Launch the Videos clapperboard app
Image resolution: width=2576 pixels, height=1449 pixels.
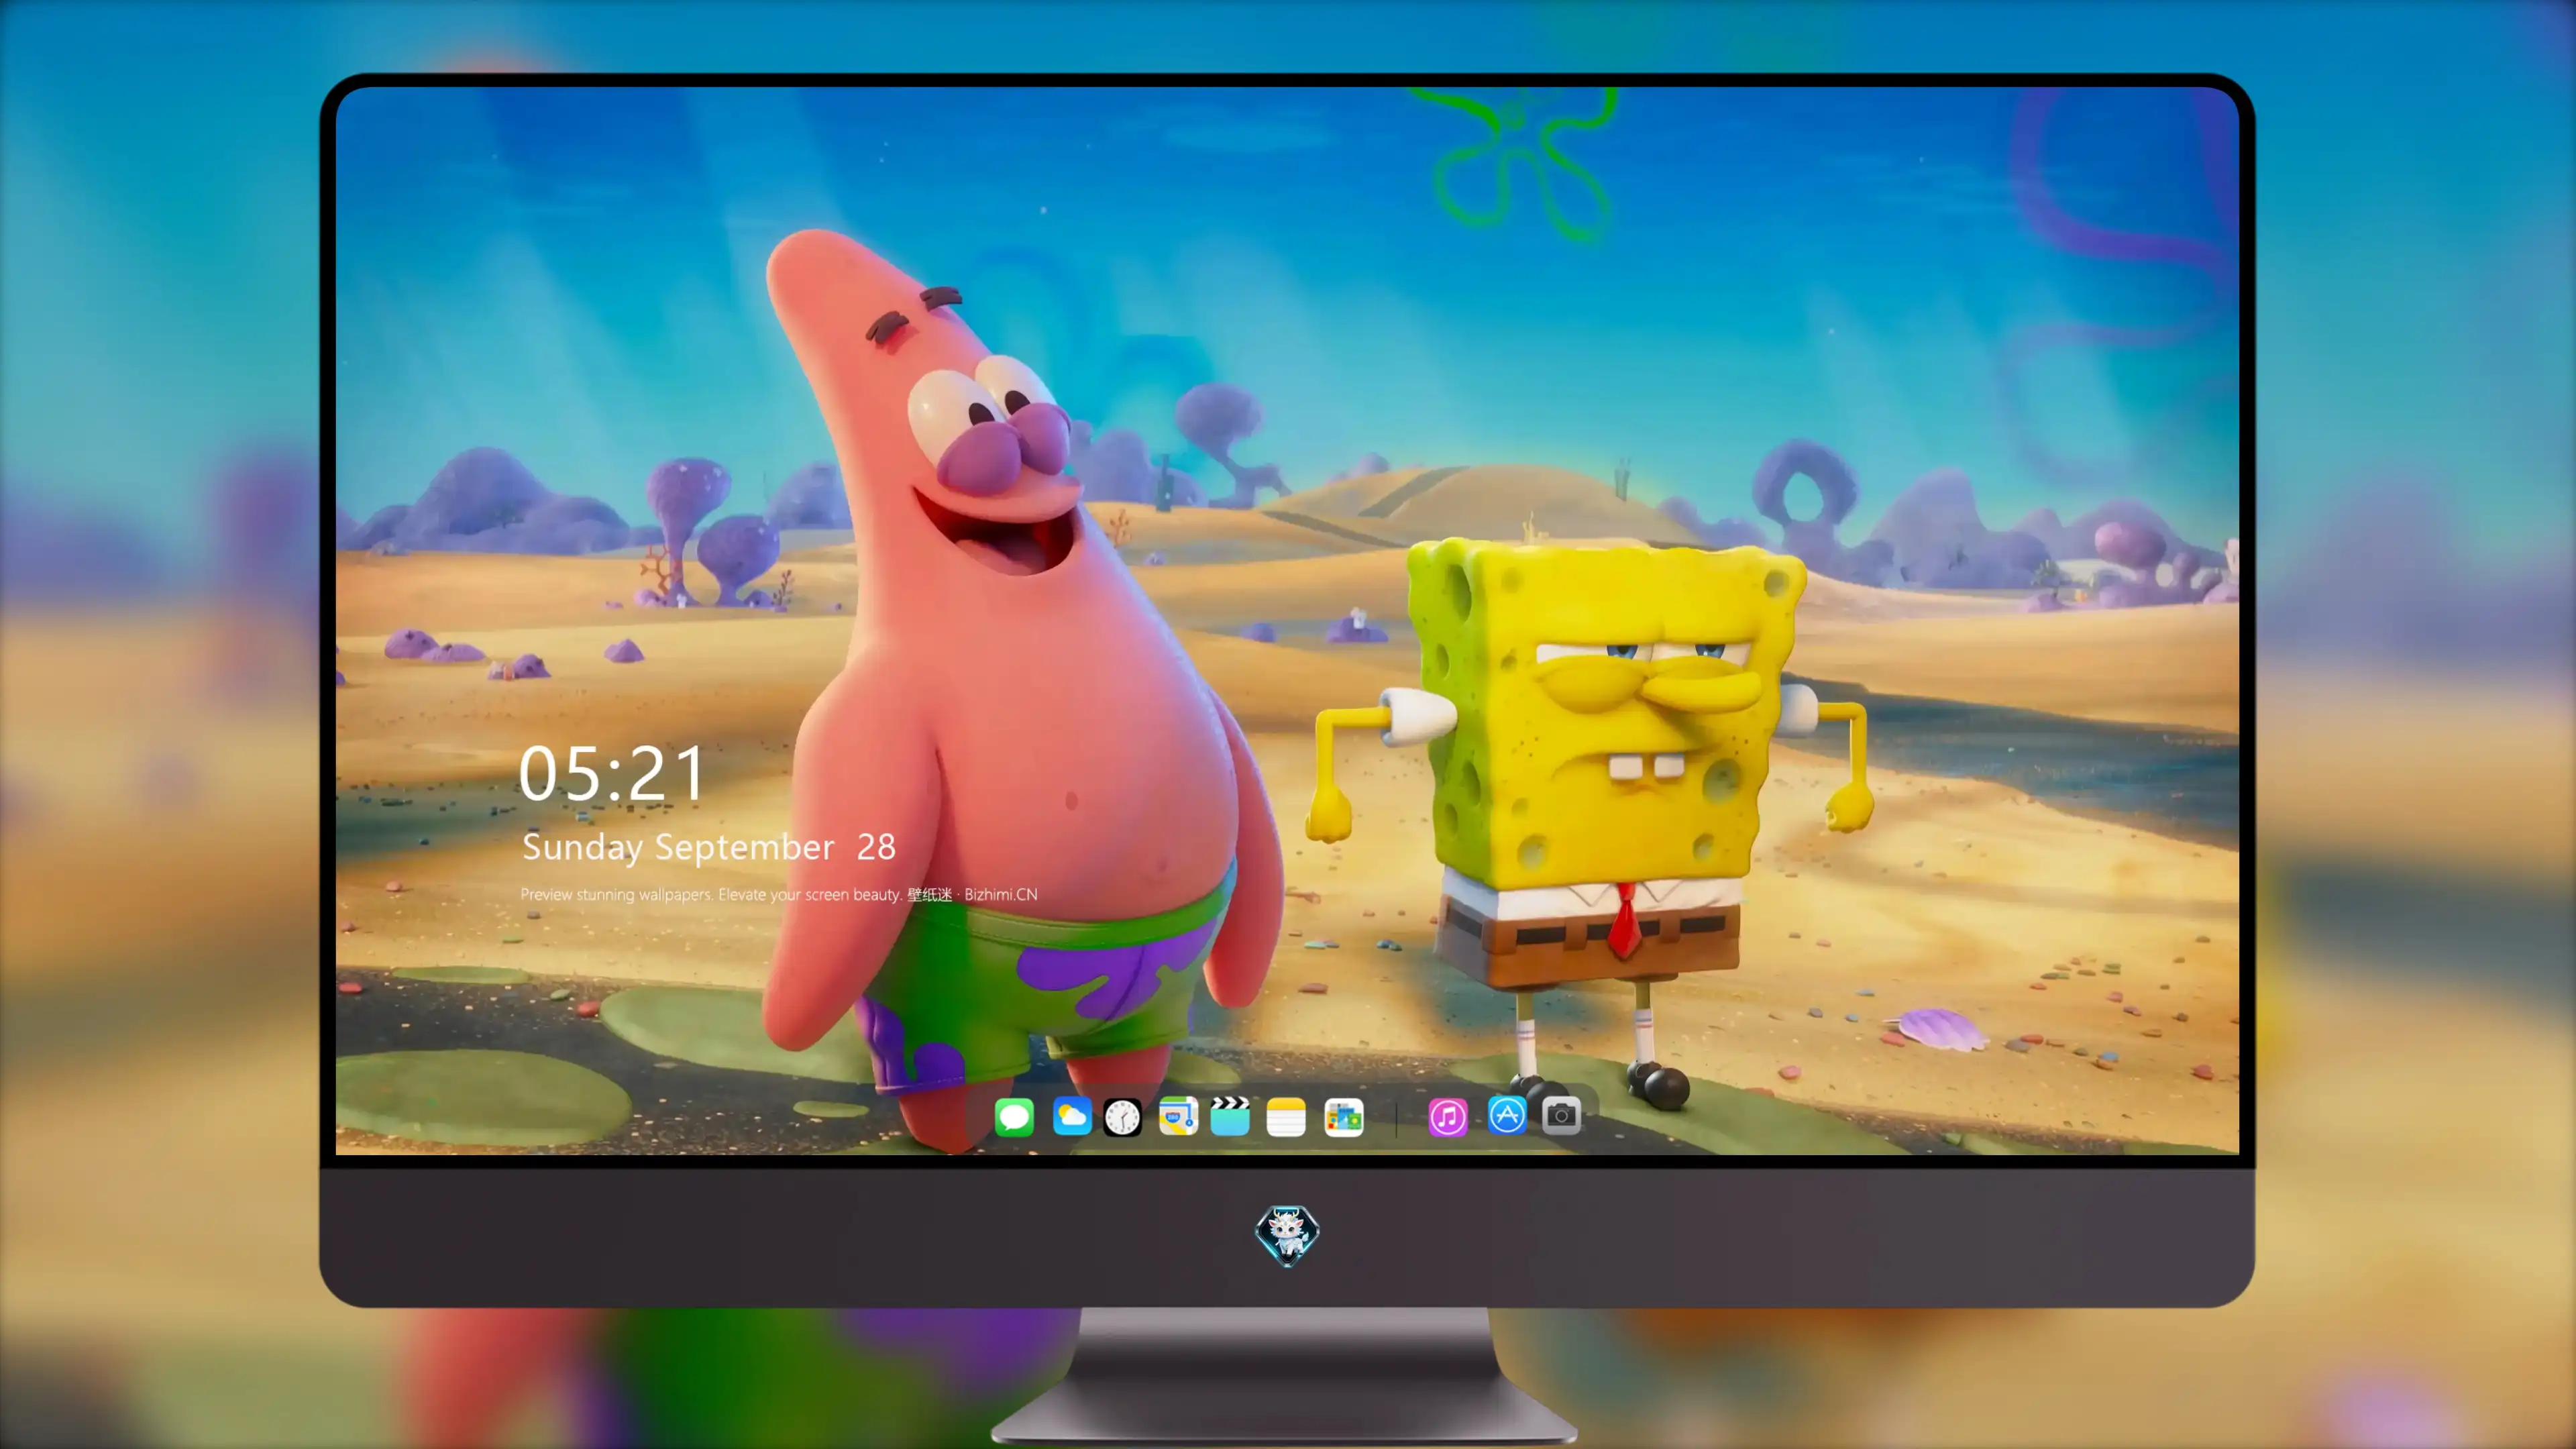pyautogui.click(x=1230, y=1116)
